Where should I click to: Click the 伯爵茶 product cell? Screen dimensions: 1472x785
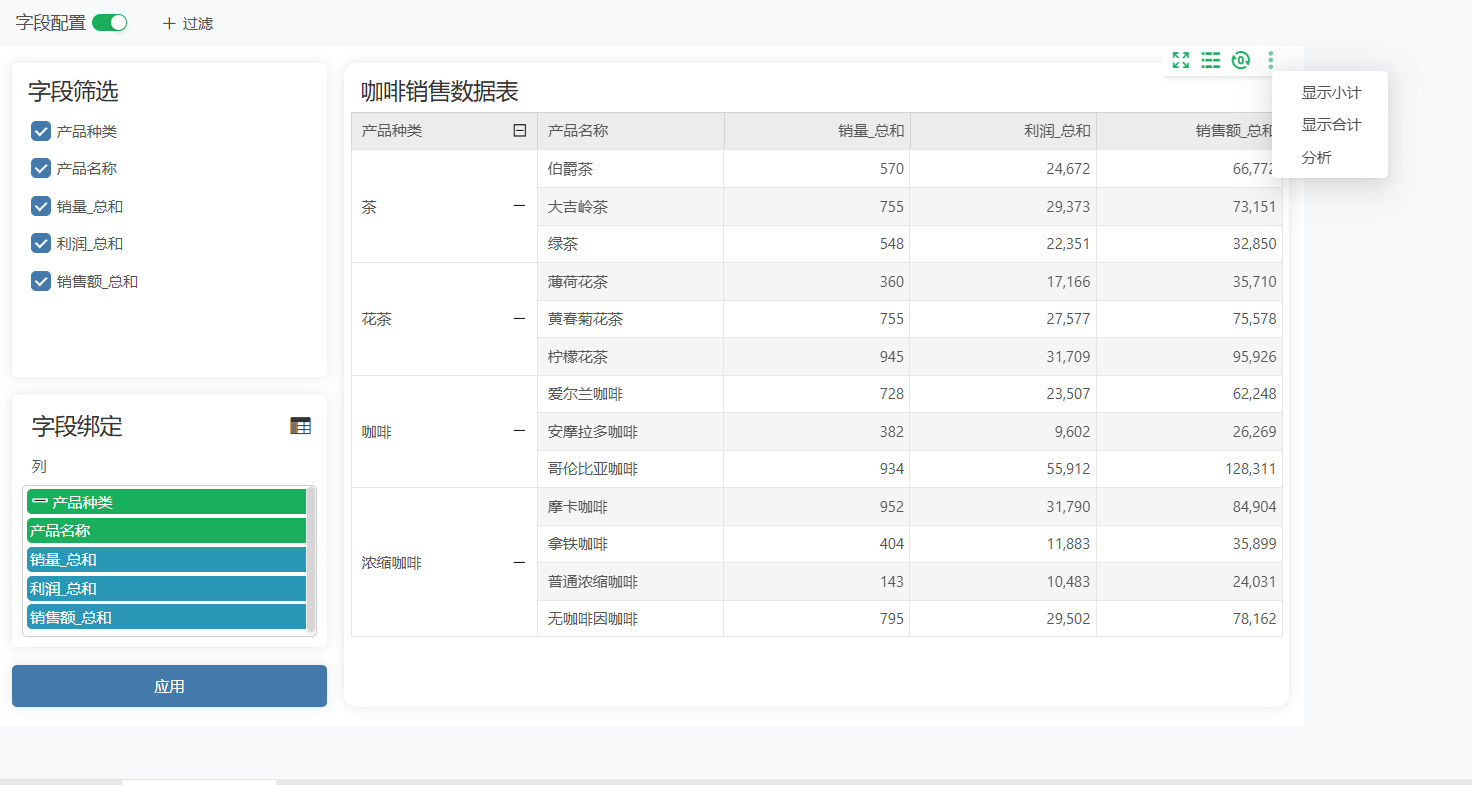(x=630, y=169)
